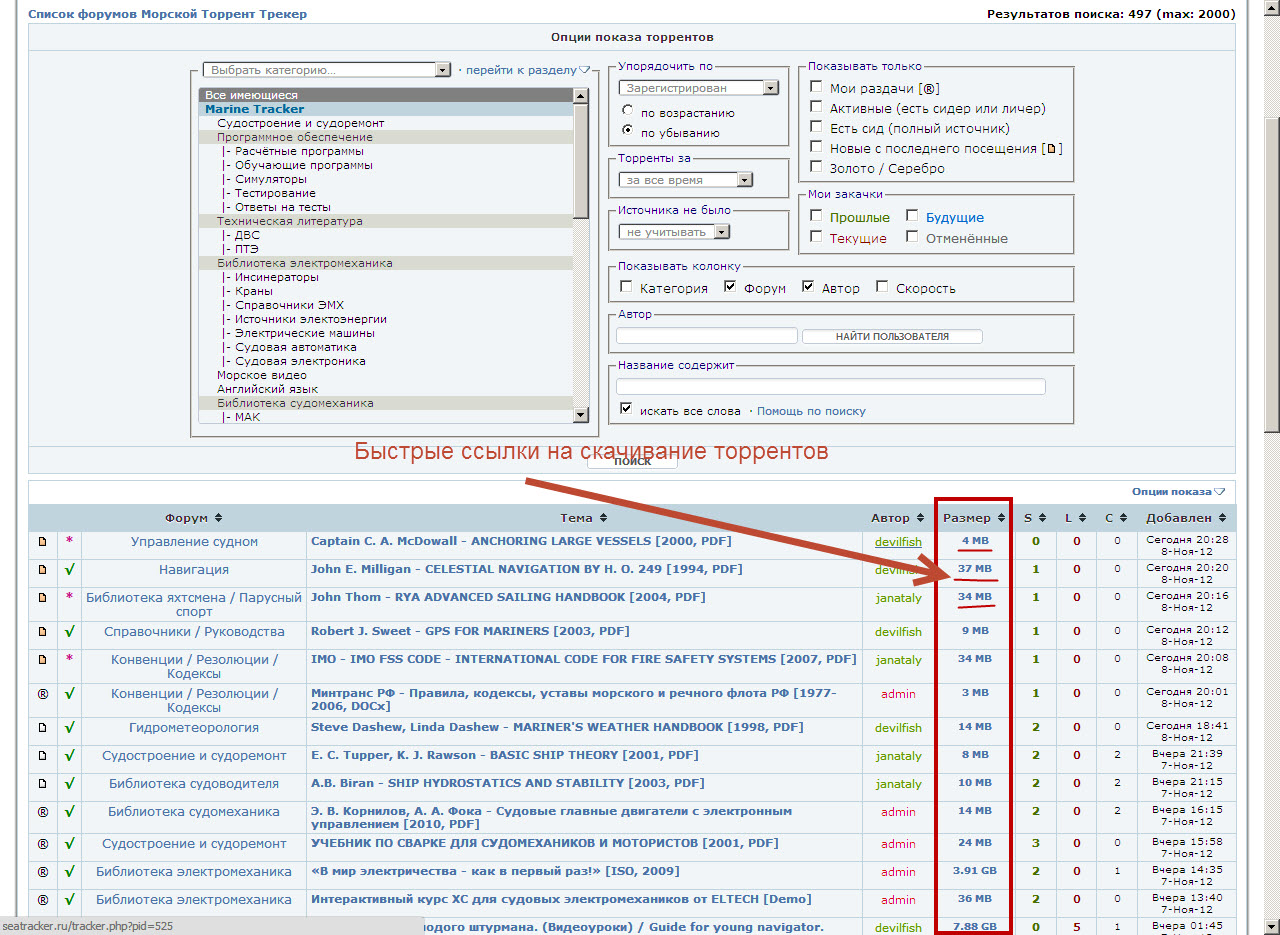Screen dimensions: 1280x935
Task: Open the 'Зарегистрирован' sort-by dropdown
Action: [x=769, y=88]
